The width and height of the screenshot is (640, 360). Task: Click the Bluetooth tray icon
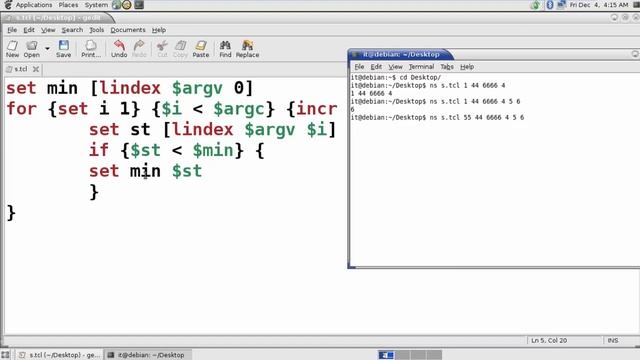point(550,5)
